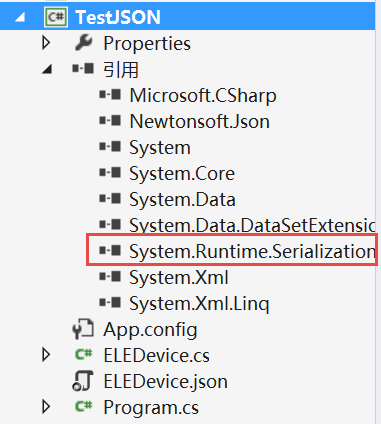The width and height of the screenshot is (381, 424).
Task: Collapse the TestJSON project node
Action: (x=20, y=17)
